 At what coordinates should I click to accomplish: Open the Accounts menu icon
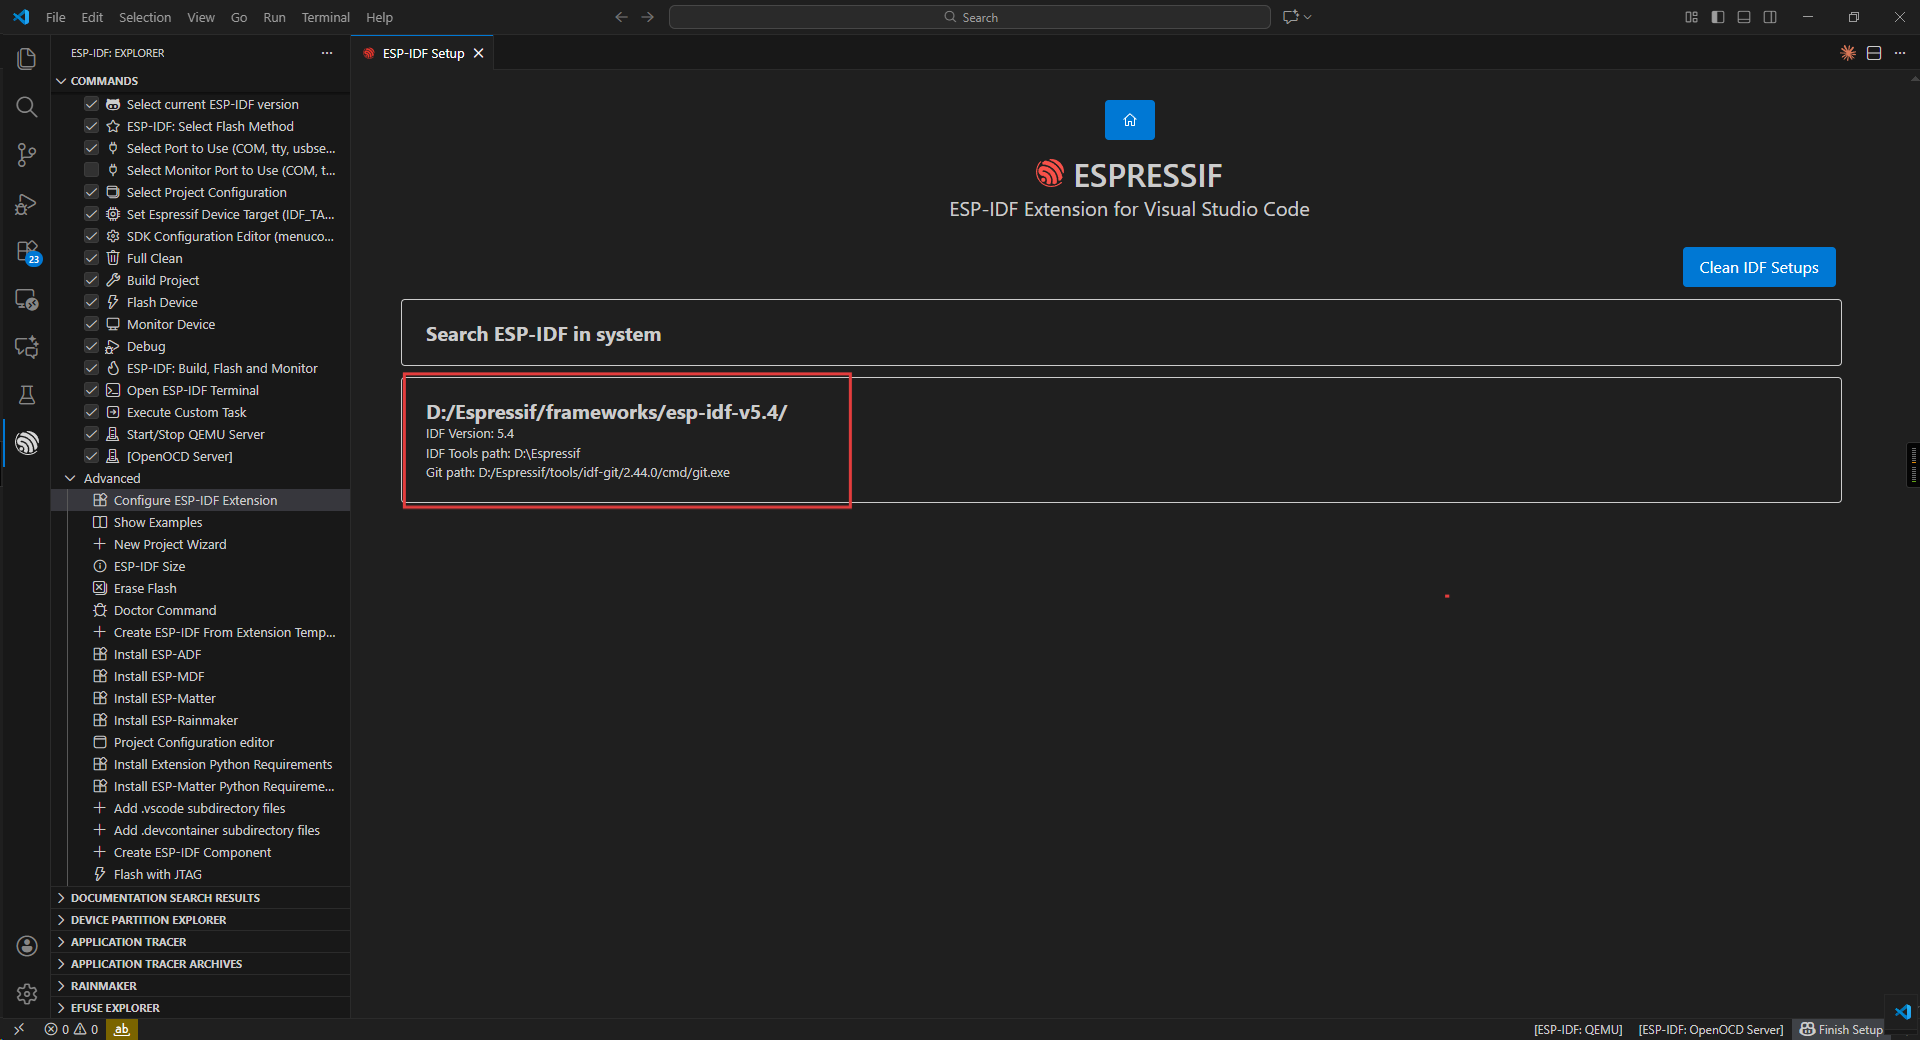(27, 946)
